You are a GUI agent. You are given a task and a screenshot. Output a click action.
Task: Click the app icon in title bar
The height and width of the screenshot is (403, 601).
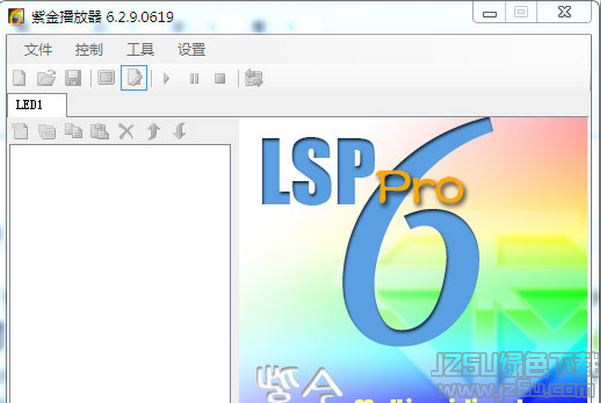pyautogui.click(x=16, y=16)
